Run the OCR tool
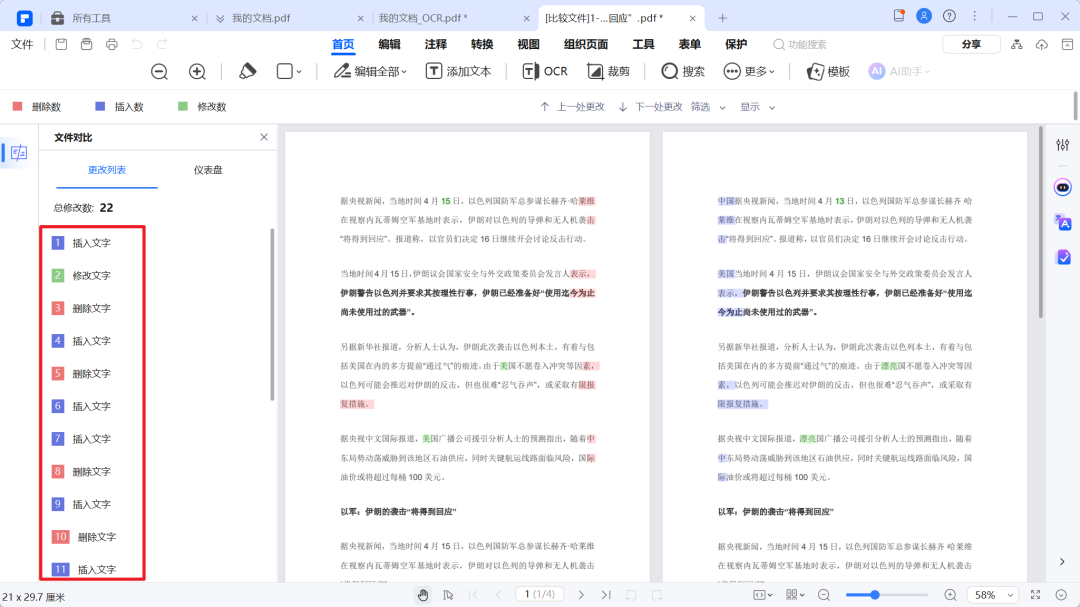The height and width of the screenshot is (607, 1080). 544,71
